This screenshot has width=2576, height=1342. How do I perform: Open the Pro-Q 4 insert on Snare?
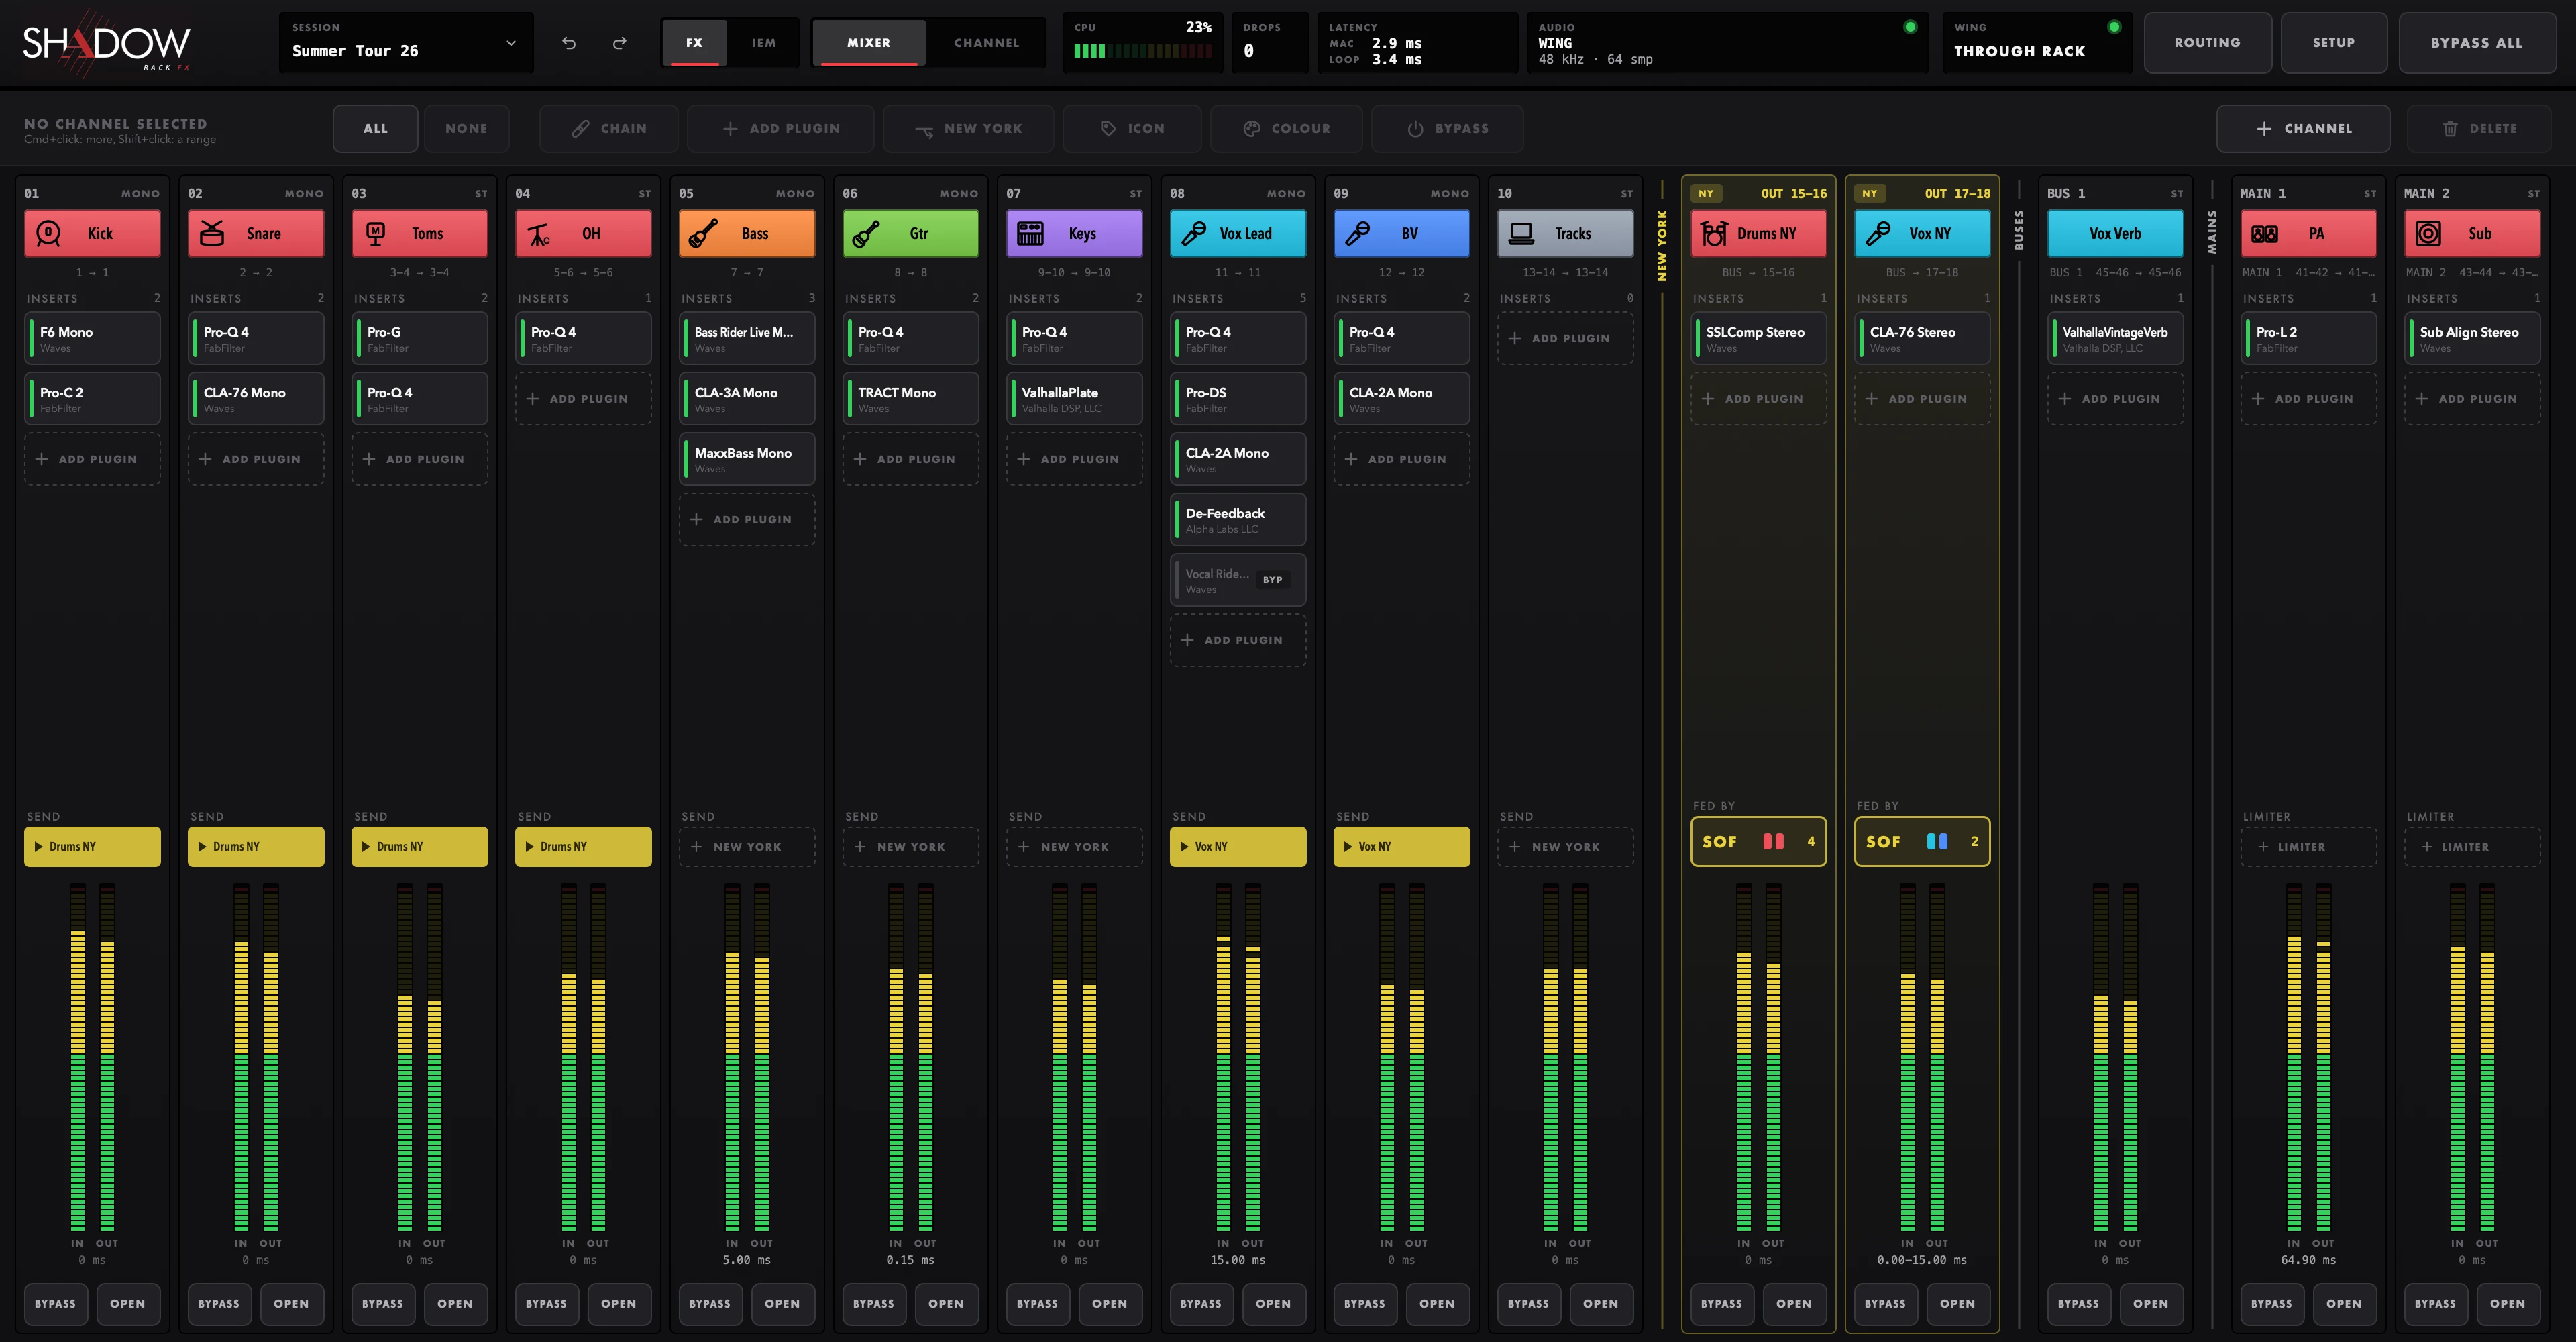[256, 339]
